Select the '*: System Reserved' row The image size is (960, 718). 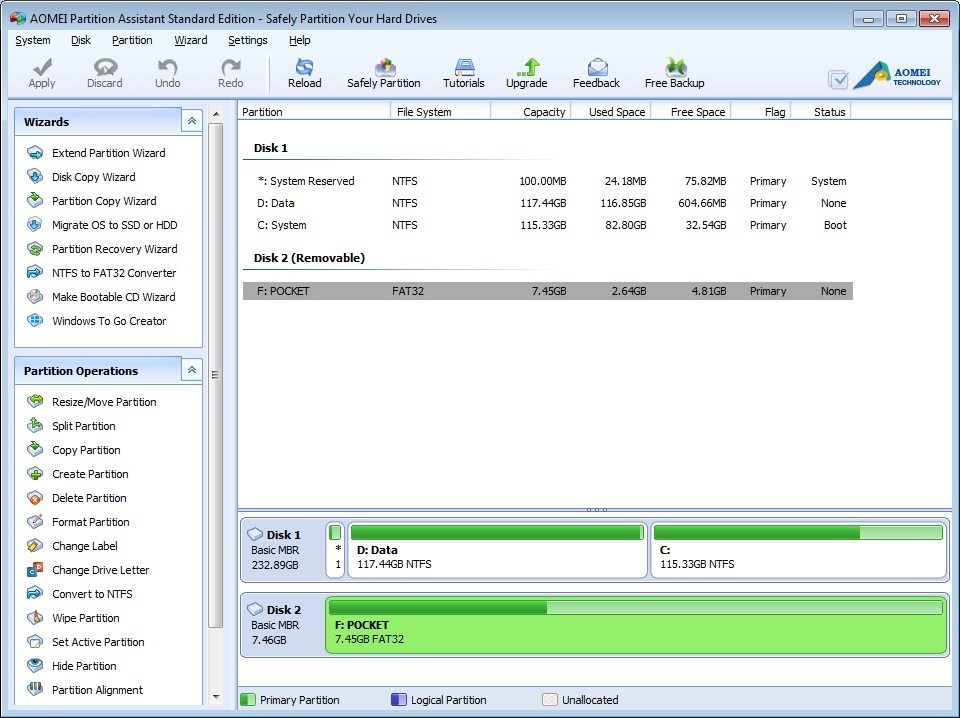pos(548,181)
